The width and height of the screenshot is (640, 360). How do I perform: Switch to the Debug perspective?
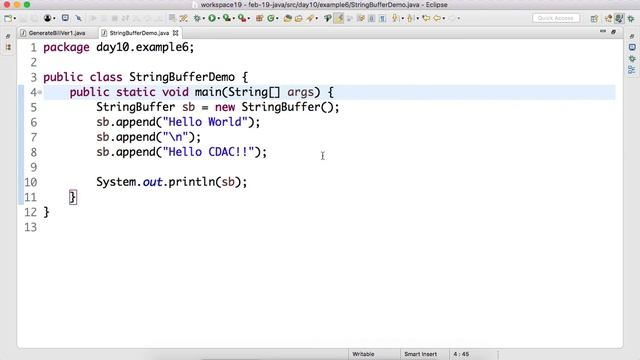click(x=631, y=19)
